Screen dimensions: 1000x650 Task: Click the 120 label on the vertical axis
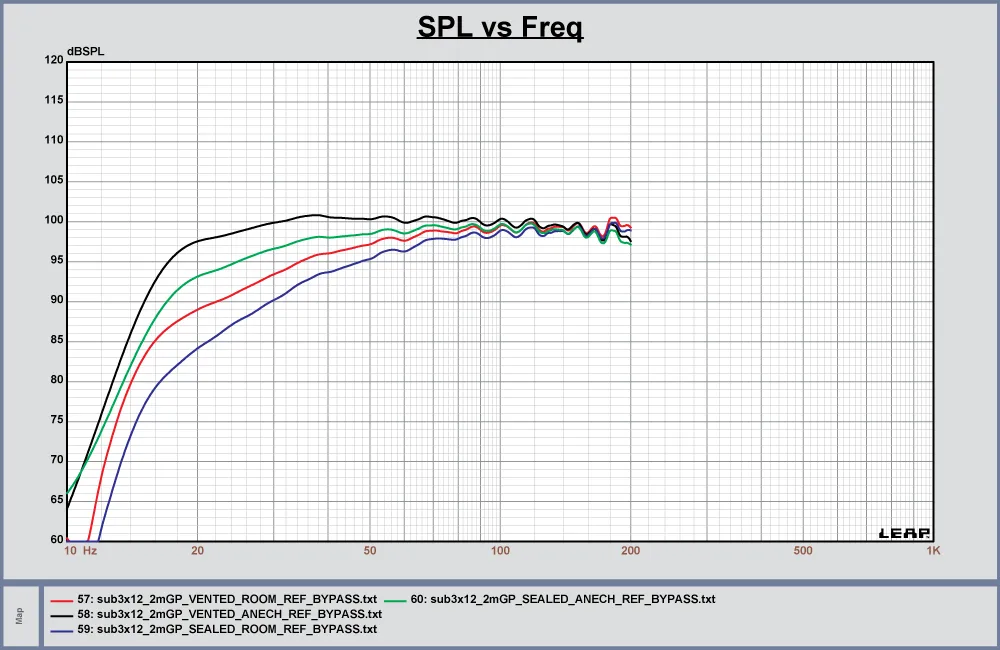coord(52,61)
